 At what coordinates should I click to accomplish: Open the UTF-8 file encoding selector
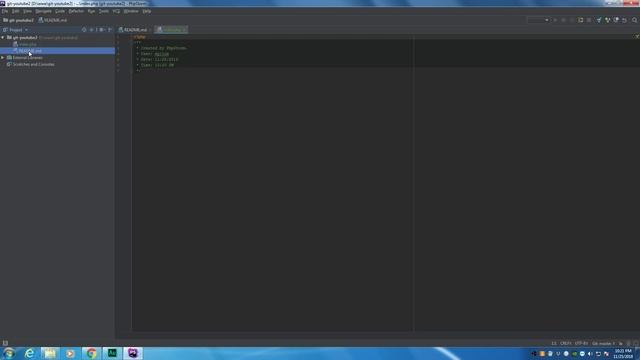(x=581, y=344)
